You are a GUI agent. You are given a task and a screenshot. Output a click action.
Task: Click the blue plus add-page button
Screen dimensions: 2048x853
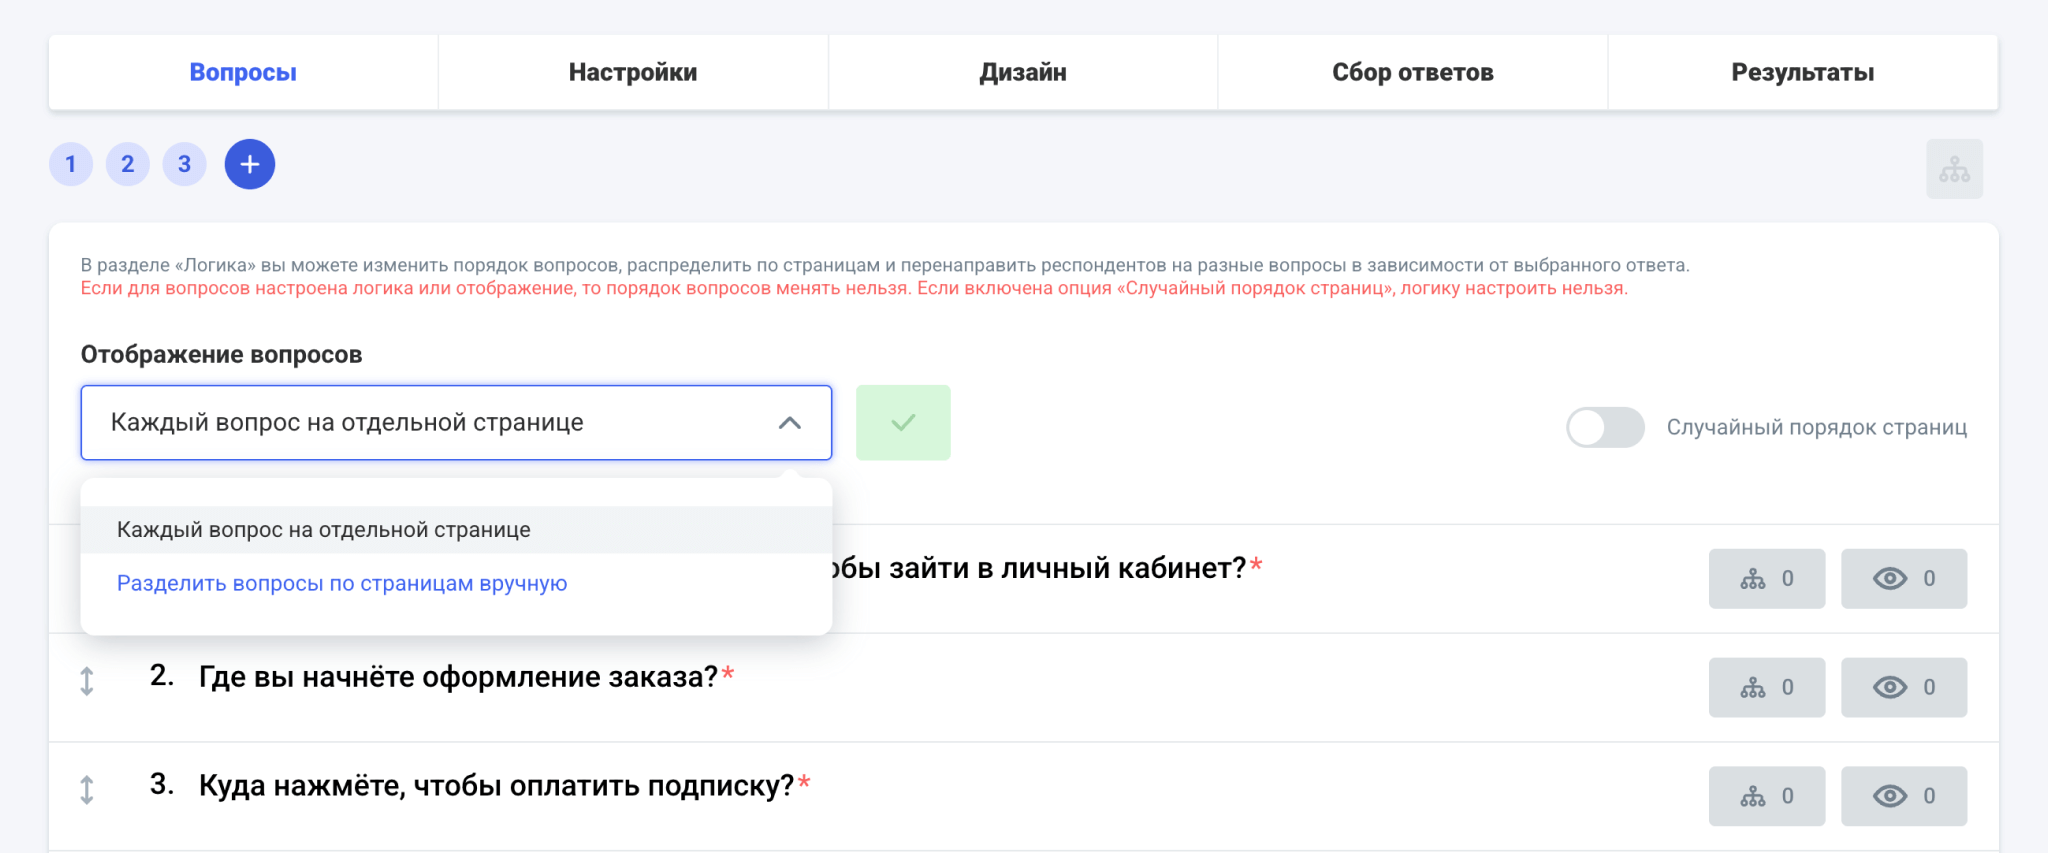[249, 164]
